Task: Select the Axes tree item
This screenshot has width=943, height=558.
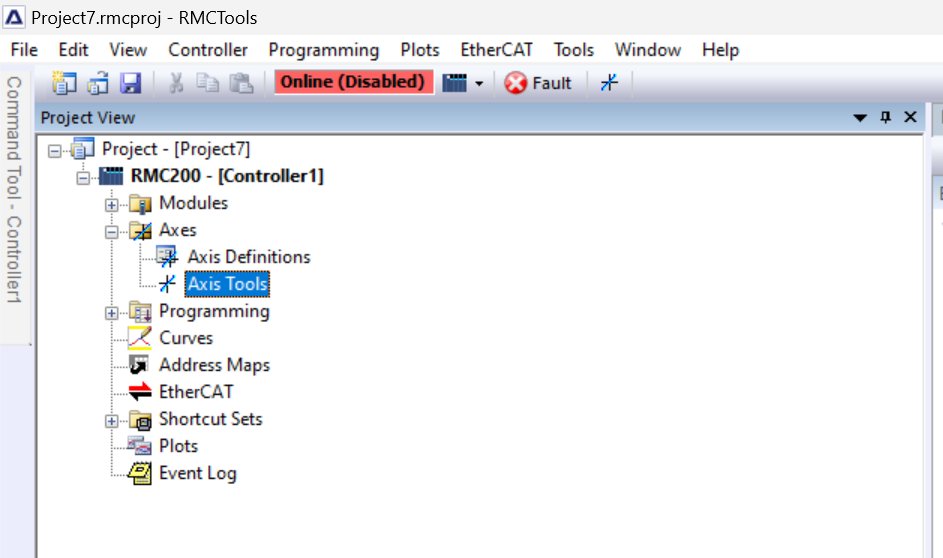Action: (x=177, y=230)
